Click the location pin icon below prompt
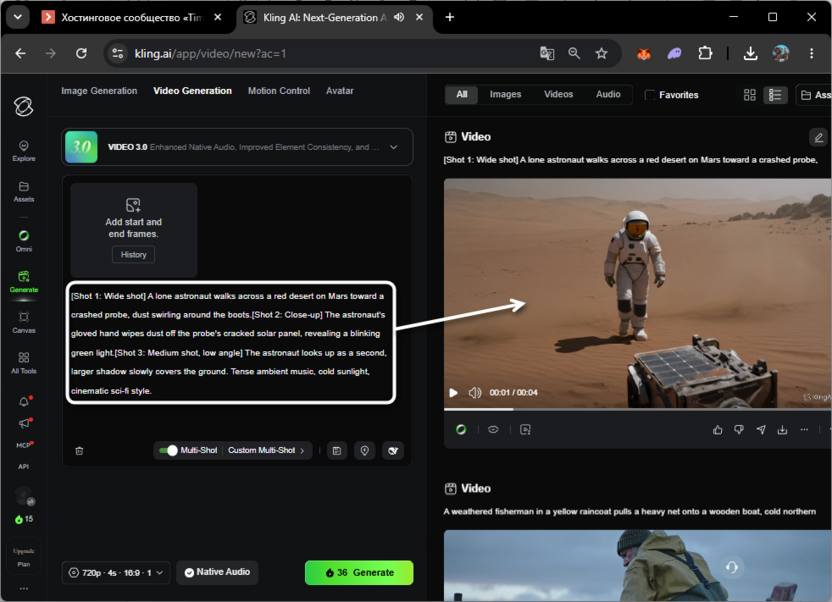832x602 pixels. (x=365, y=451)
